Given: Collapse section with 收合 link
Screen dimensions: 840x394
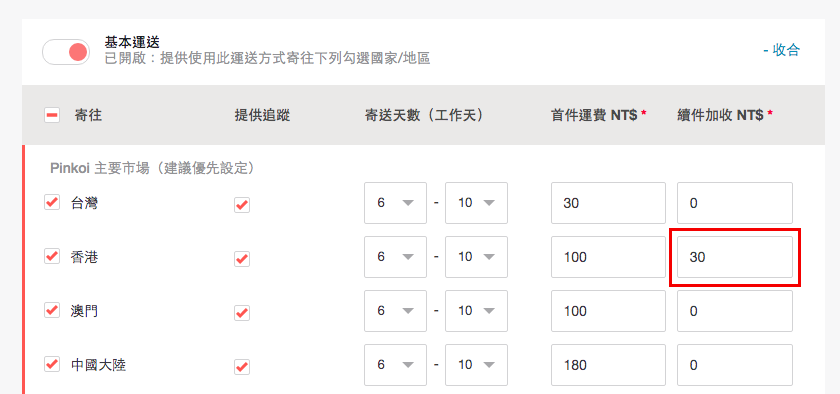Looking at the screenshot, I should point(781,50).
